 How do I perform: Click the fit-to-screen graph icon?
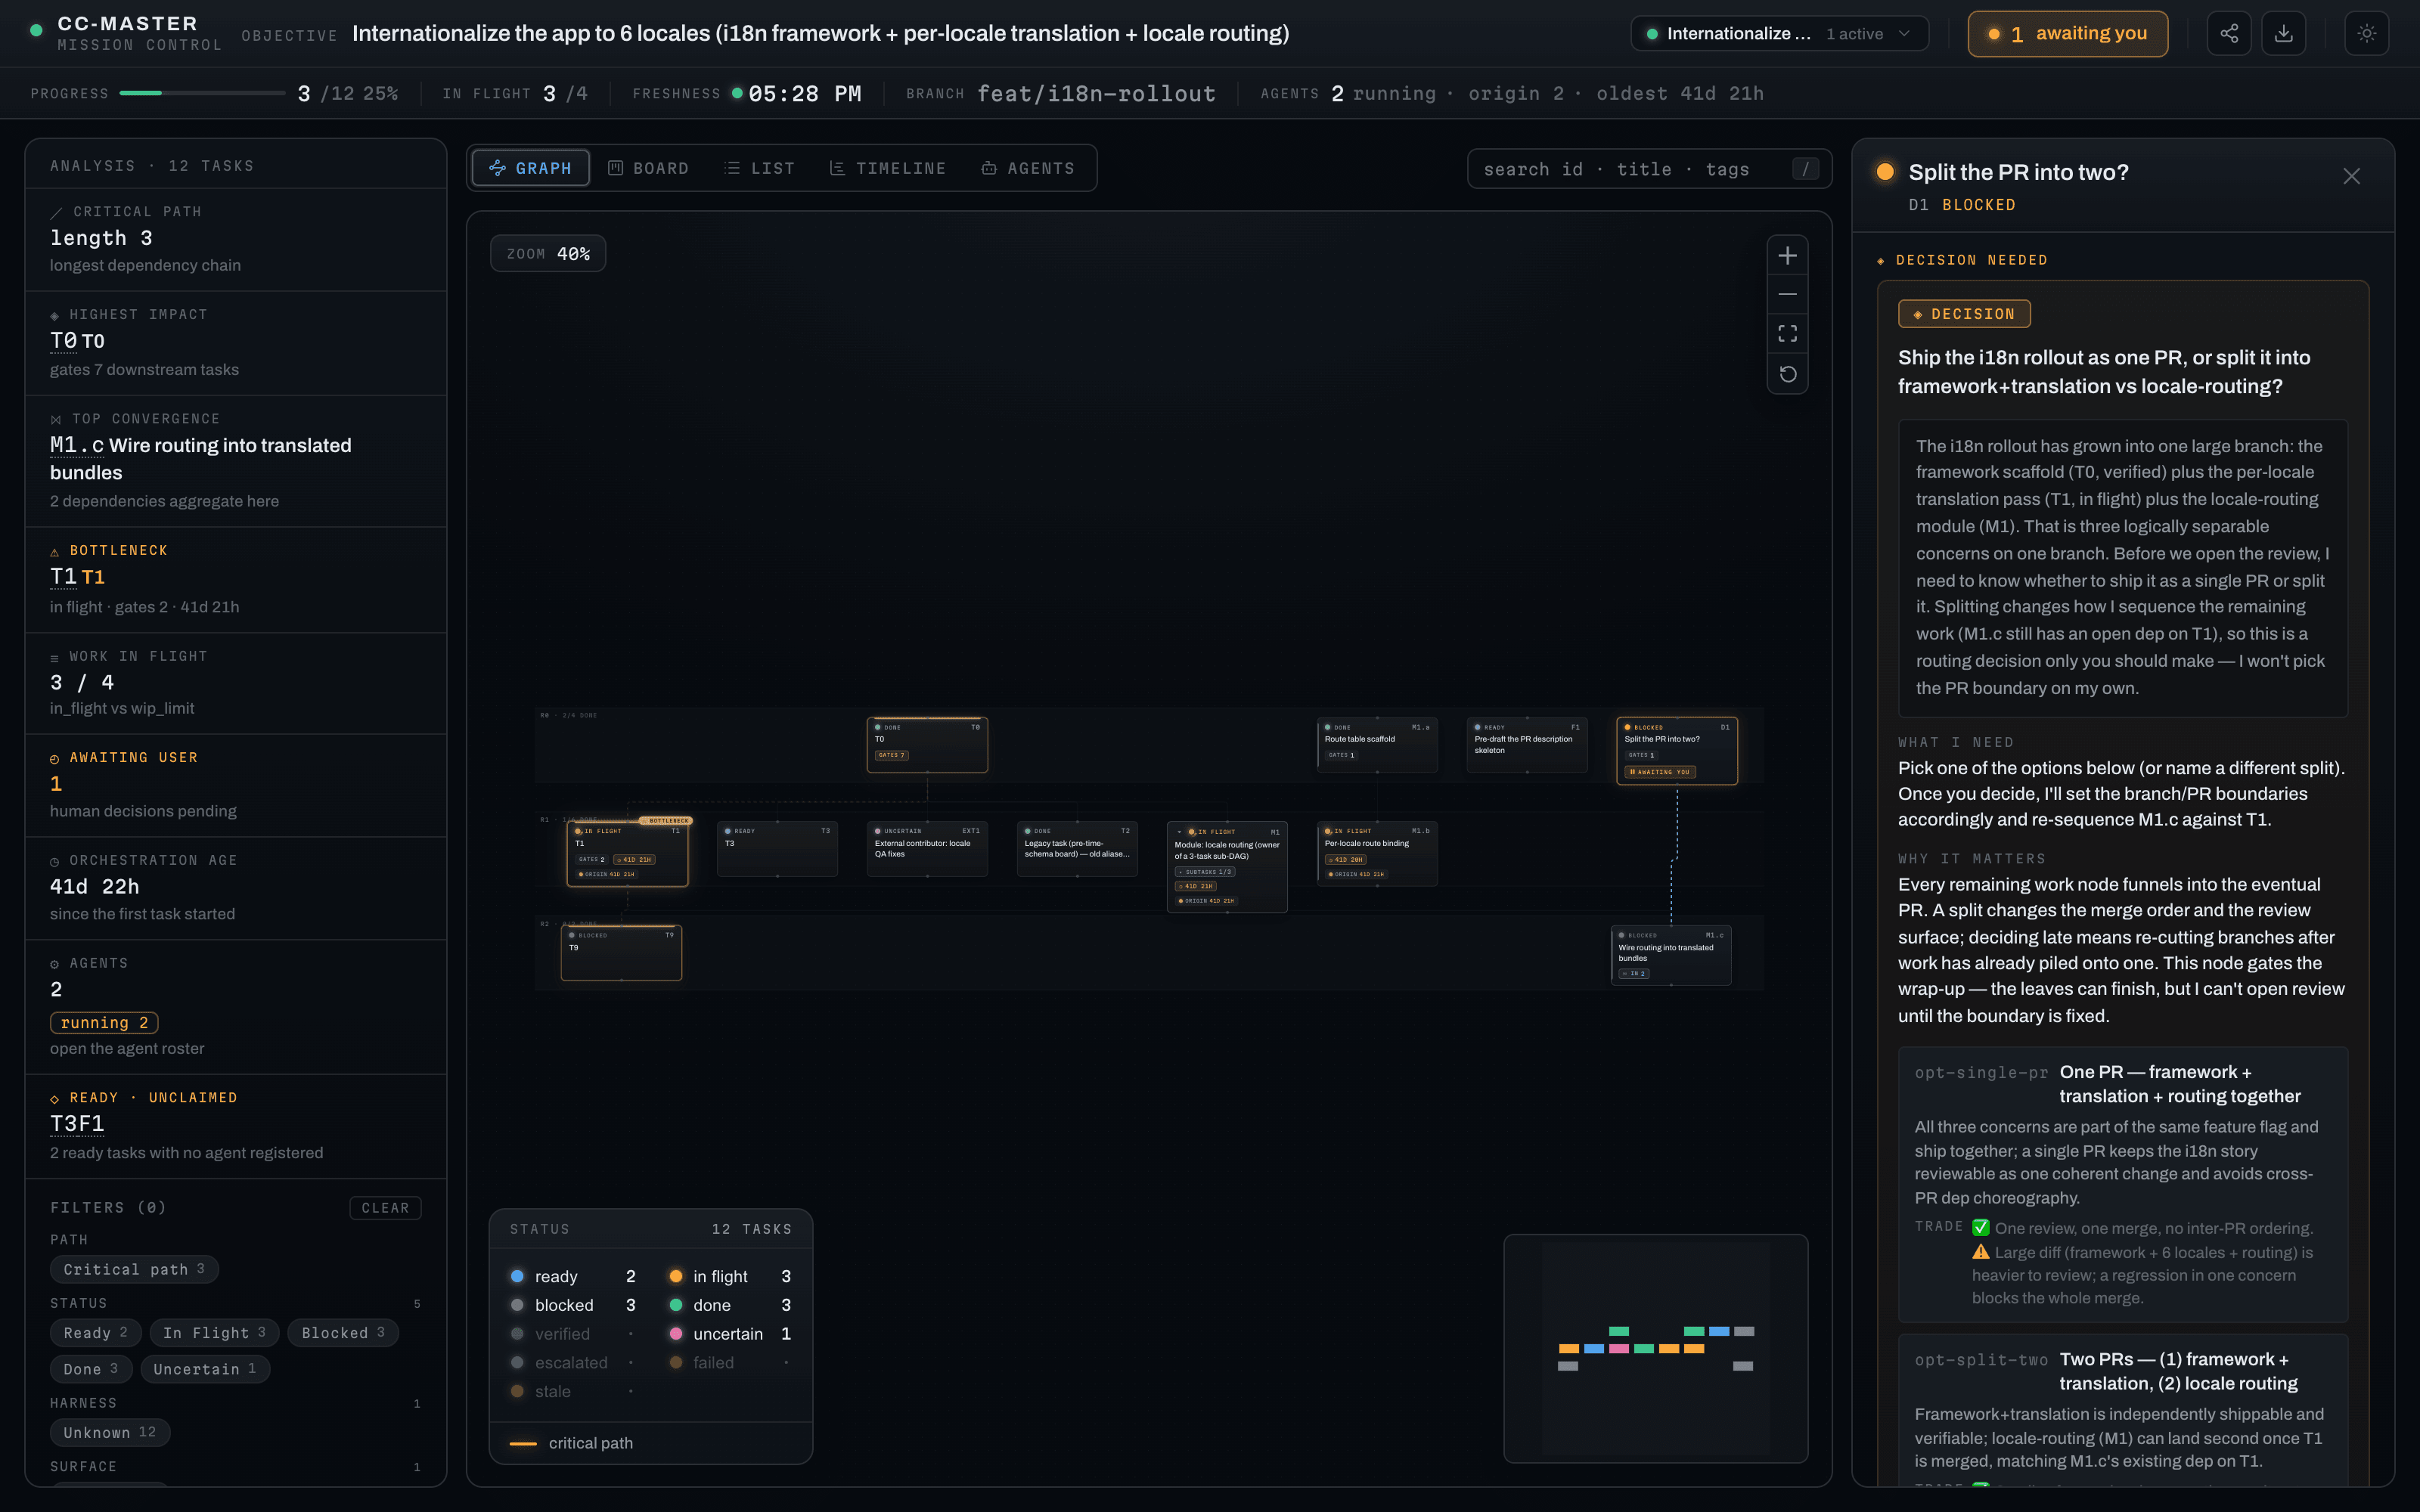[1787, 333]
